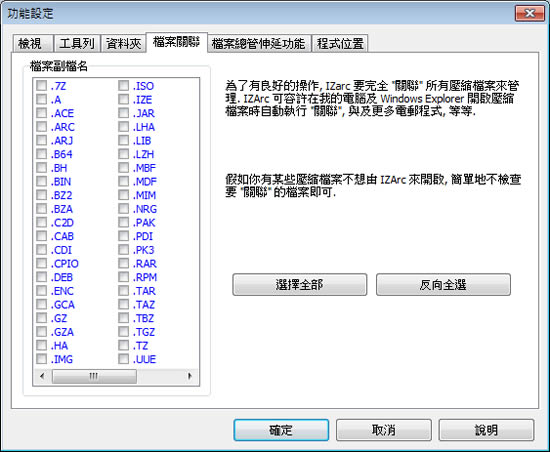Open the 檔案總管伸延功能 tab

(259, 43)
